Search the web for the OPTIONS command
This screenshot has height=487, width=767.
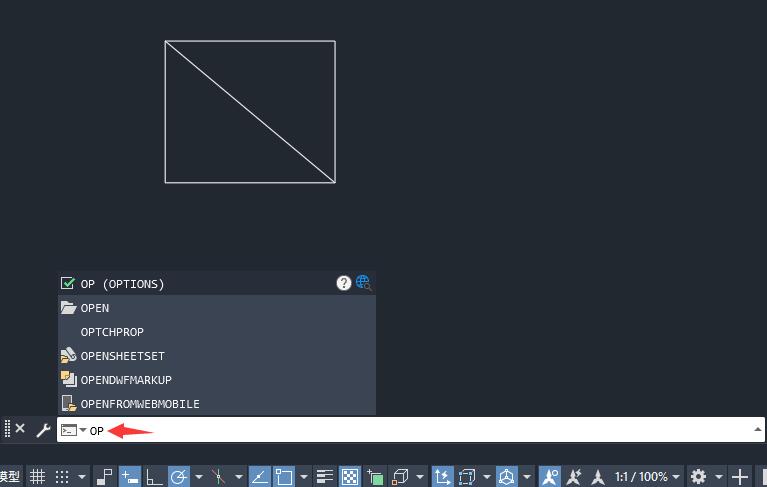pos(363,283)
